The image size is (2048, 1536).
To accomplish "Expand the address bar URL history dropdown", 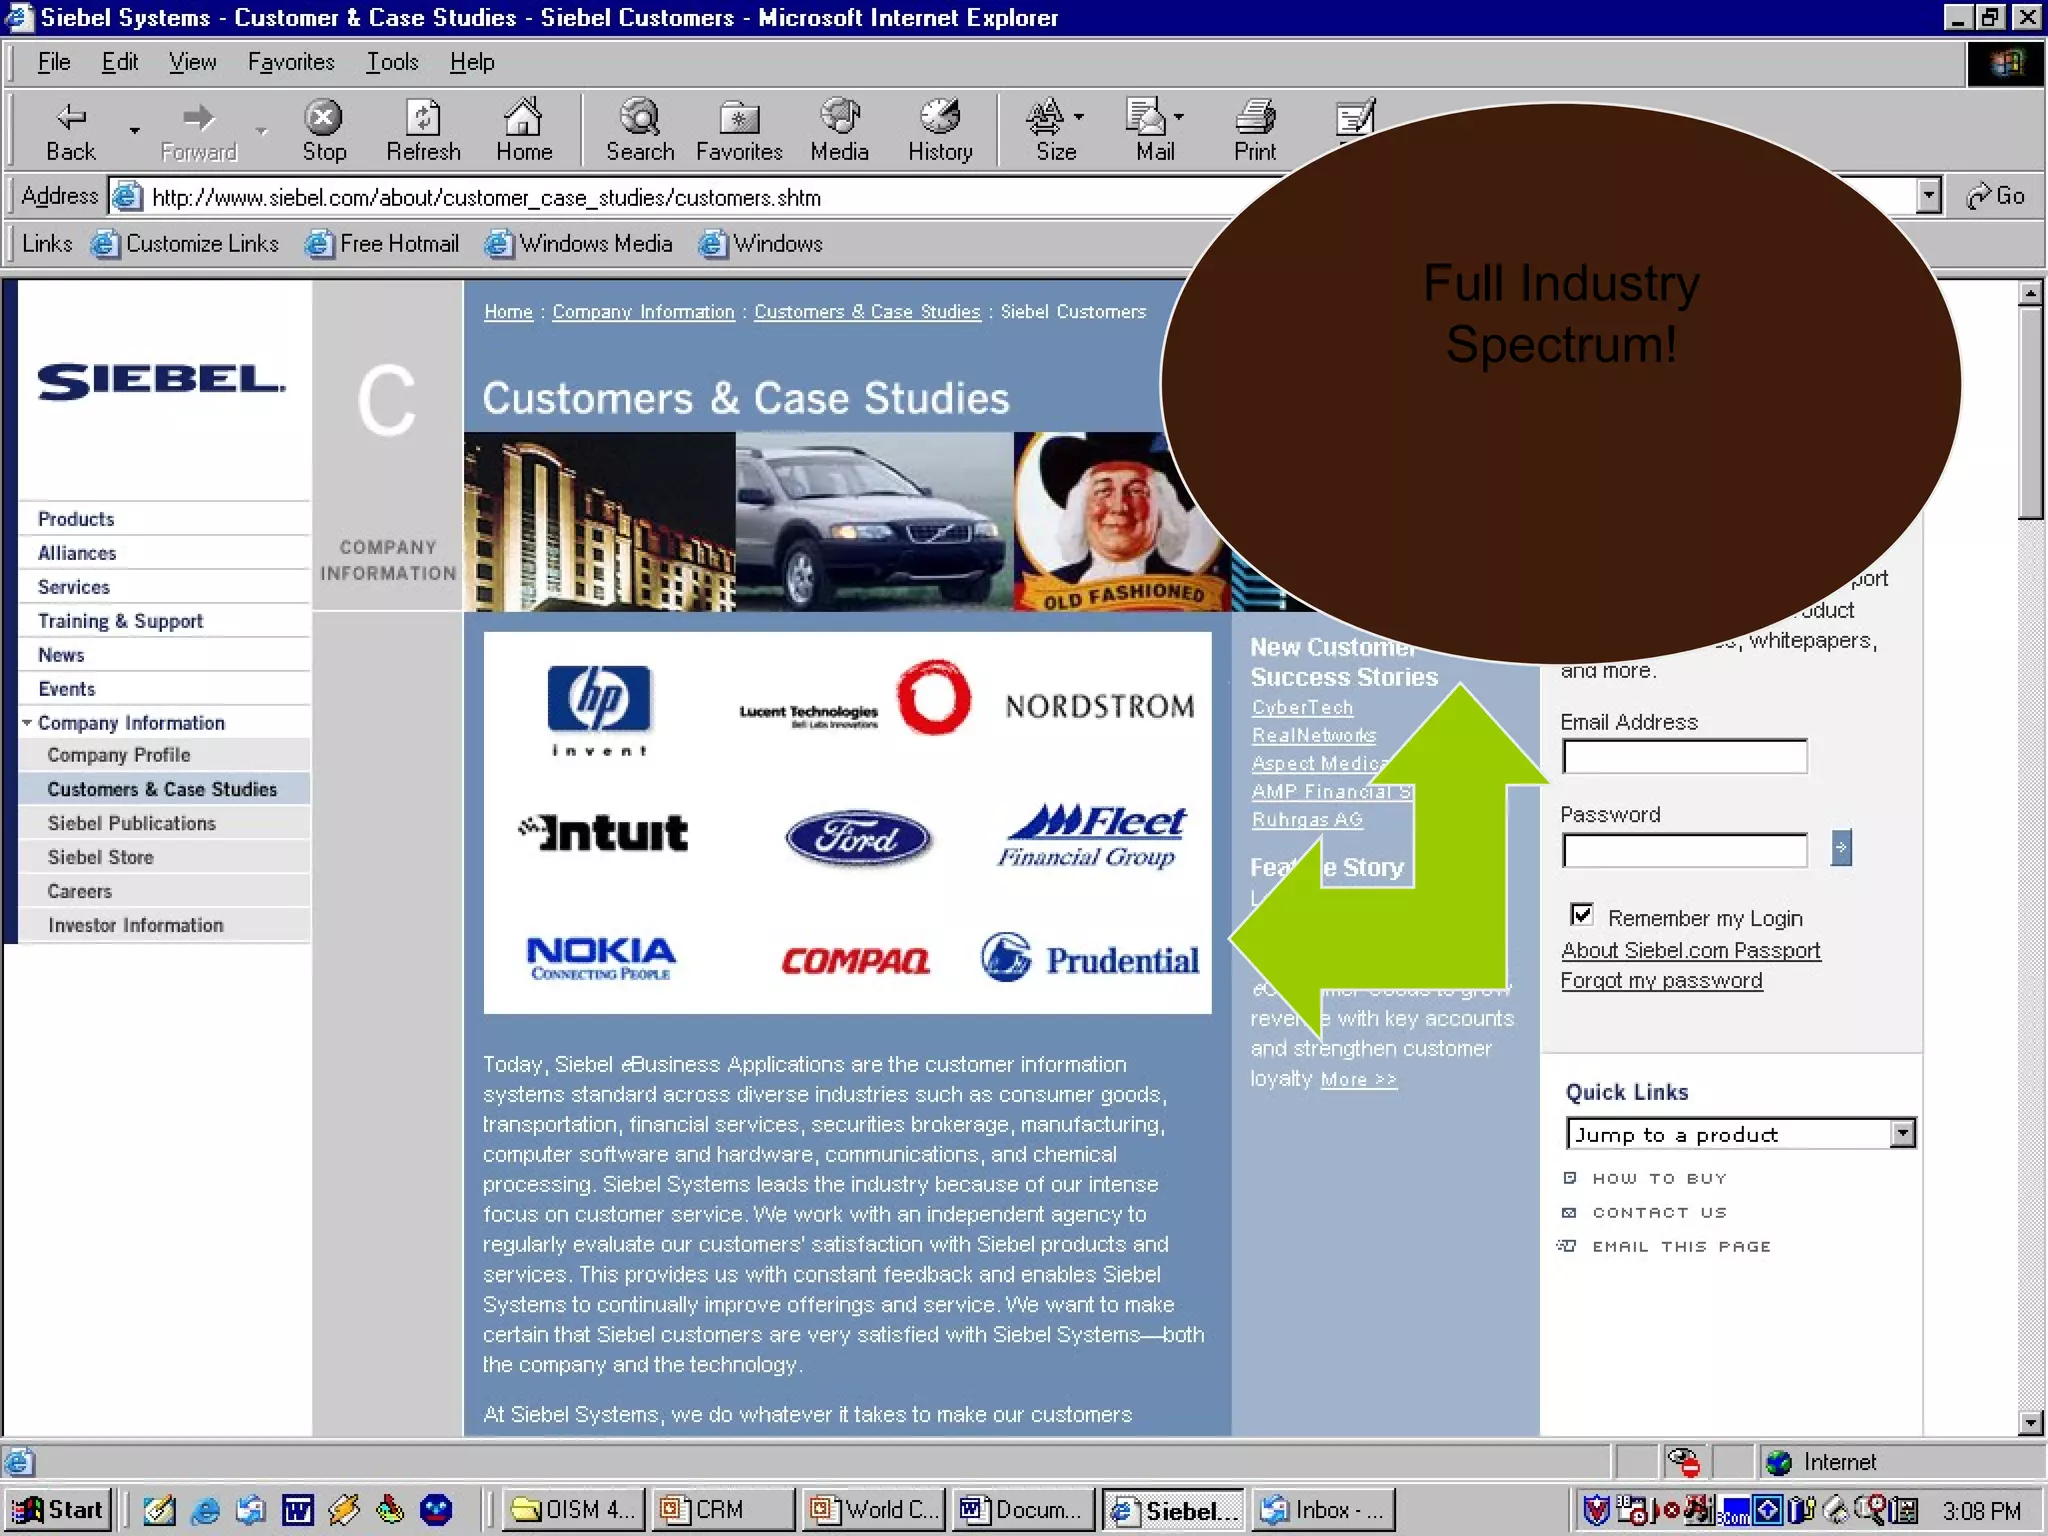I will tap(1929, 196).
